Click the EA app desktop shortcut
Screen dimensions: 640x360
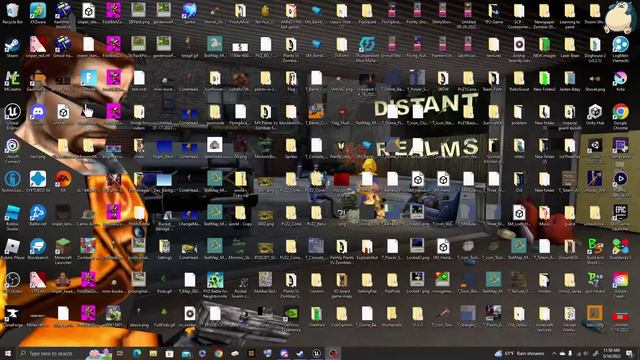[x=63, y=182]
